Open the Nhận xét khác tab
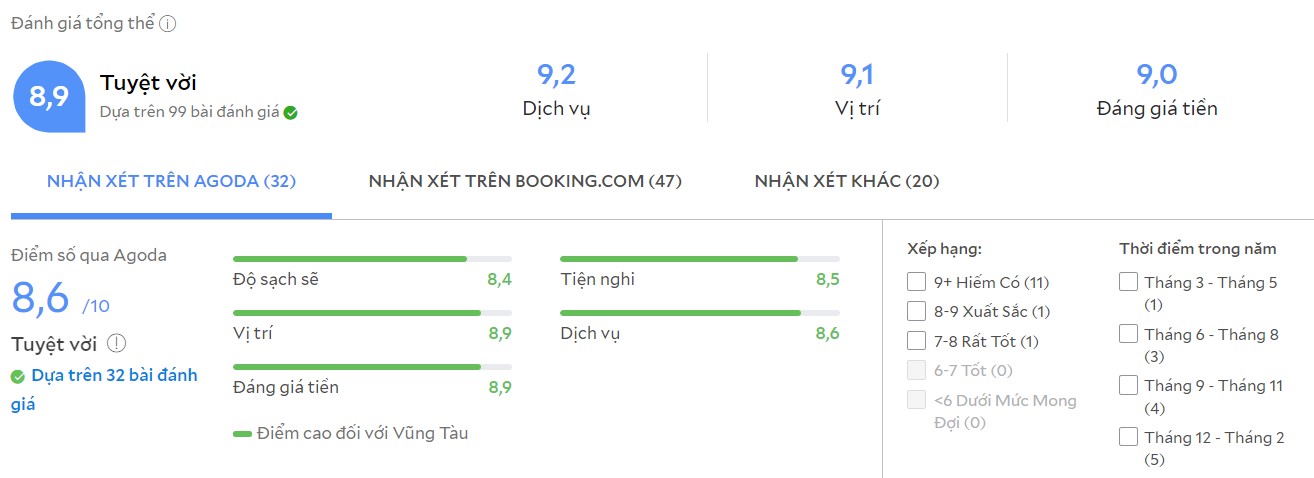Viewport: 1314px width, 478px height. coord(847,181)
